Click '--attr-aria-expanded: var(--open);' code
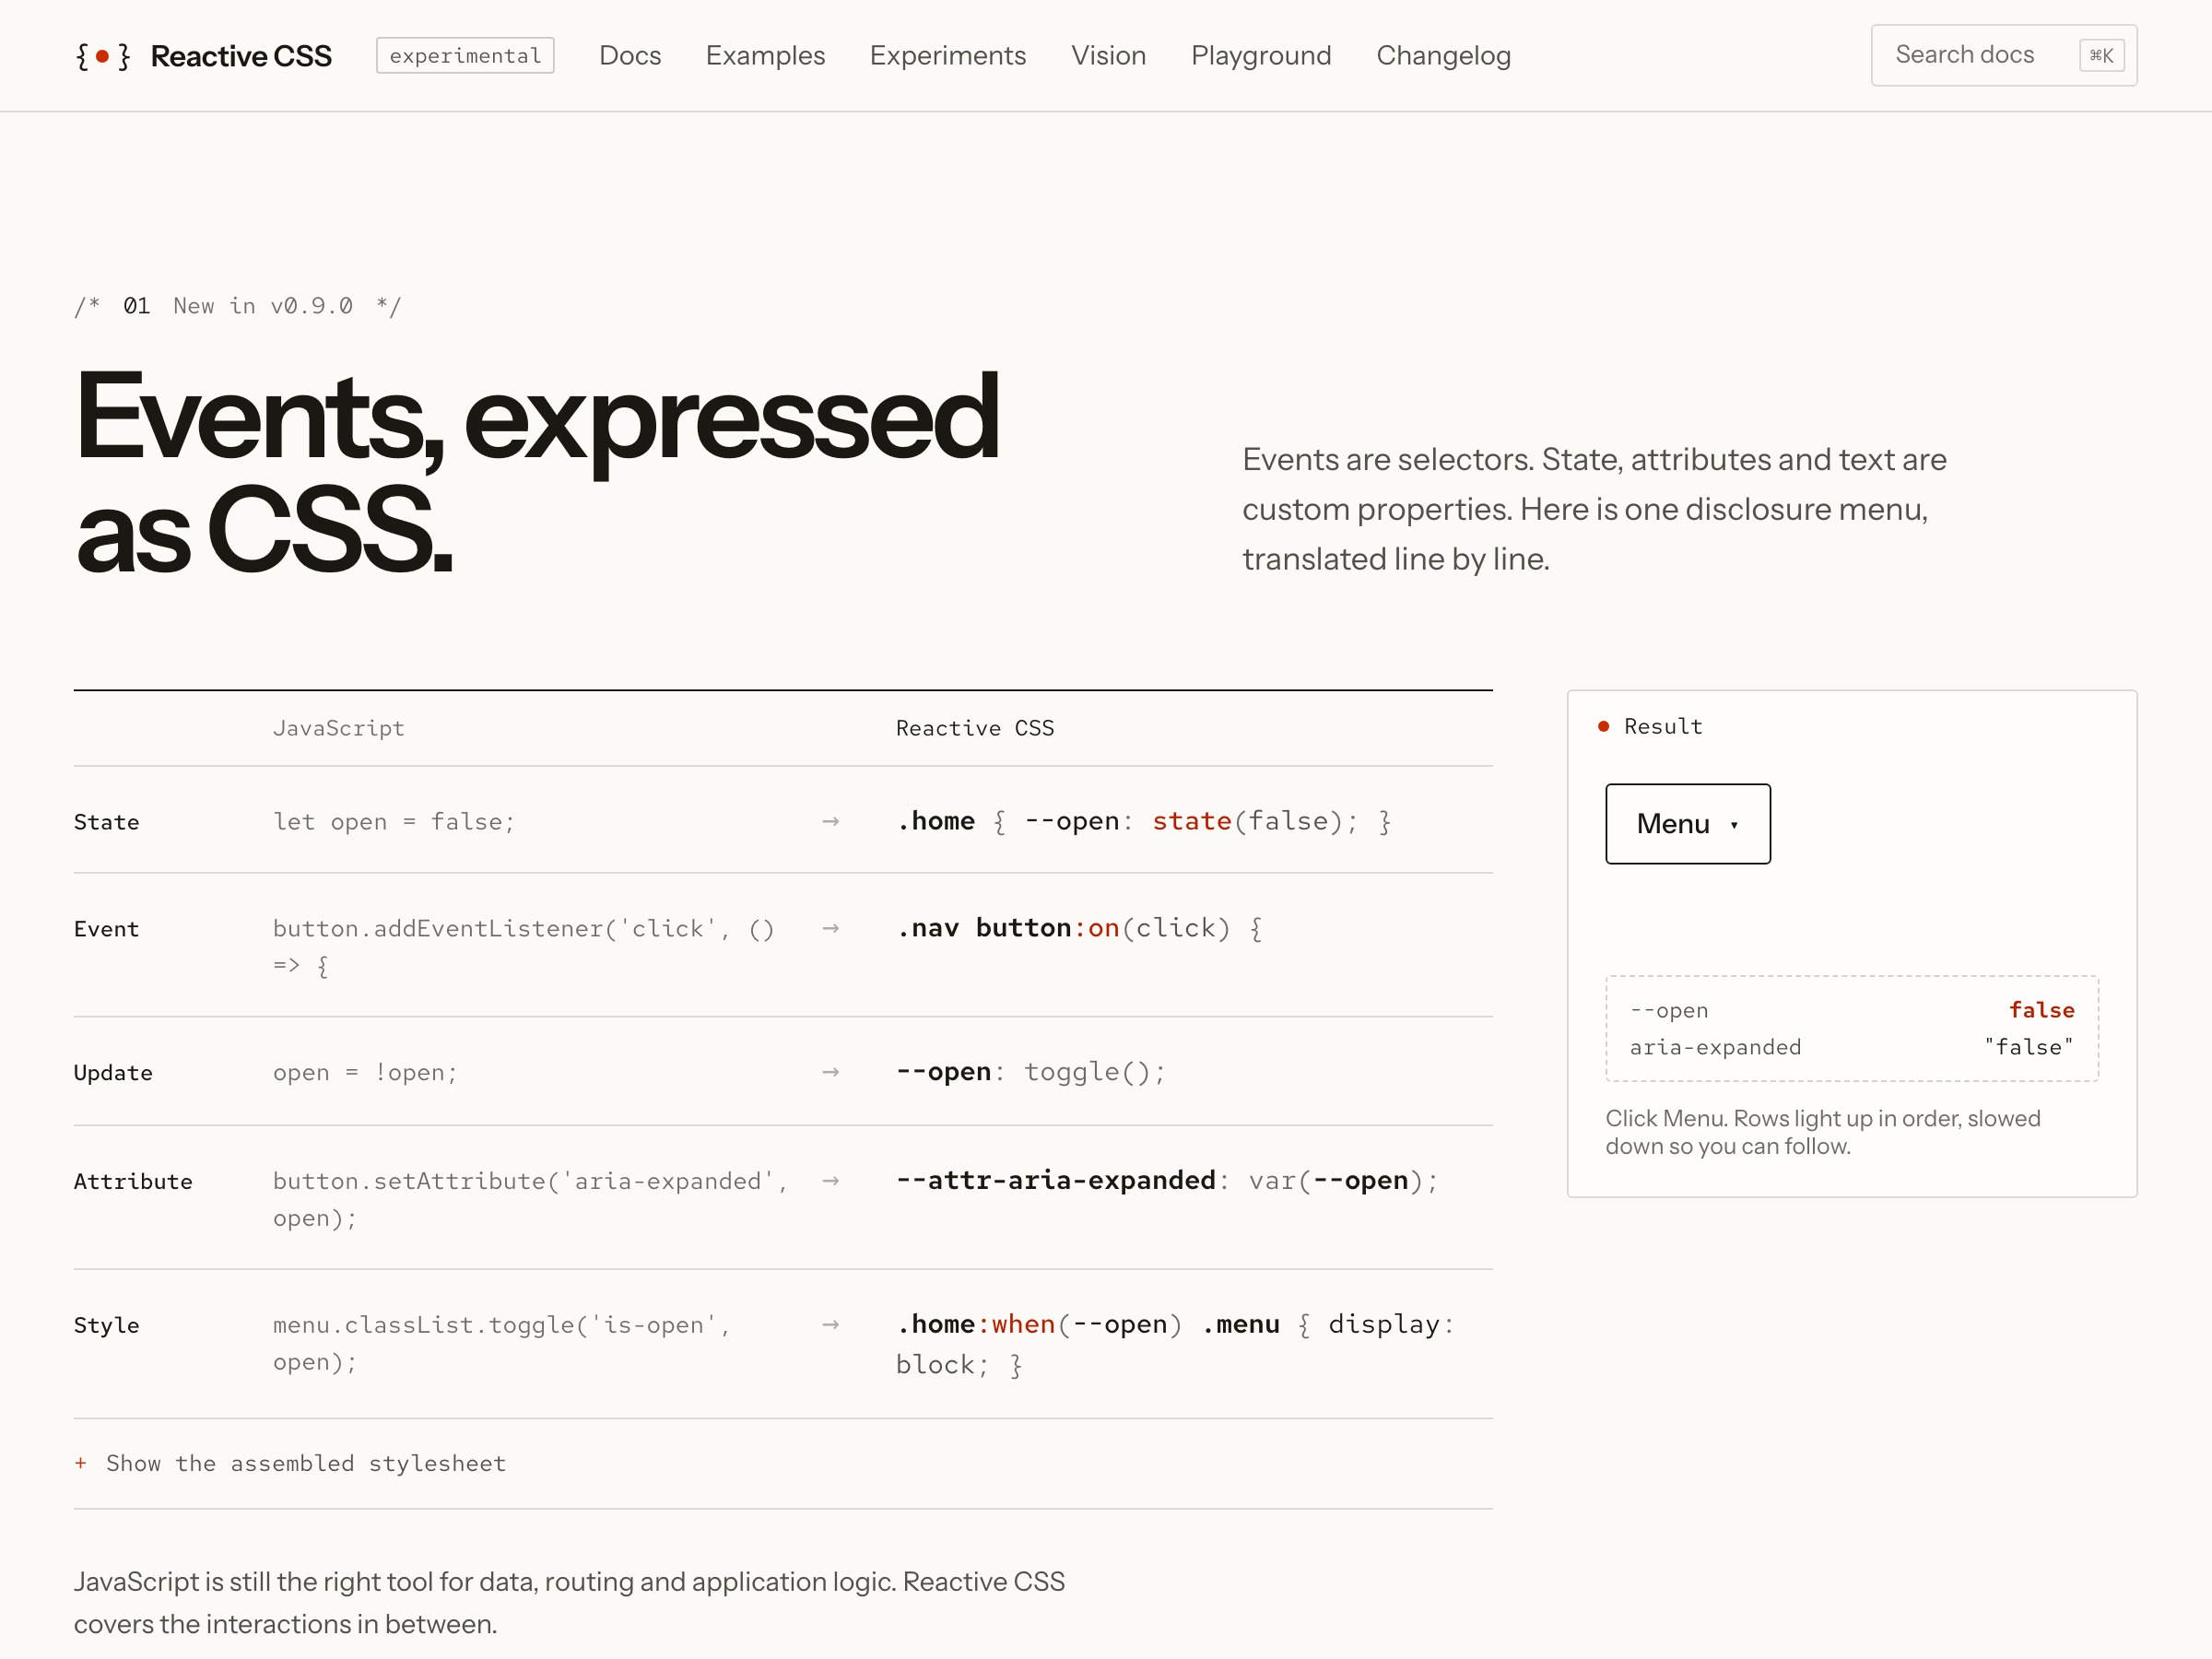Viewport: 2212px width, 1659px height. coord(1167,1180)
